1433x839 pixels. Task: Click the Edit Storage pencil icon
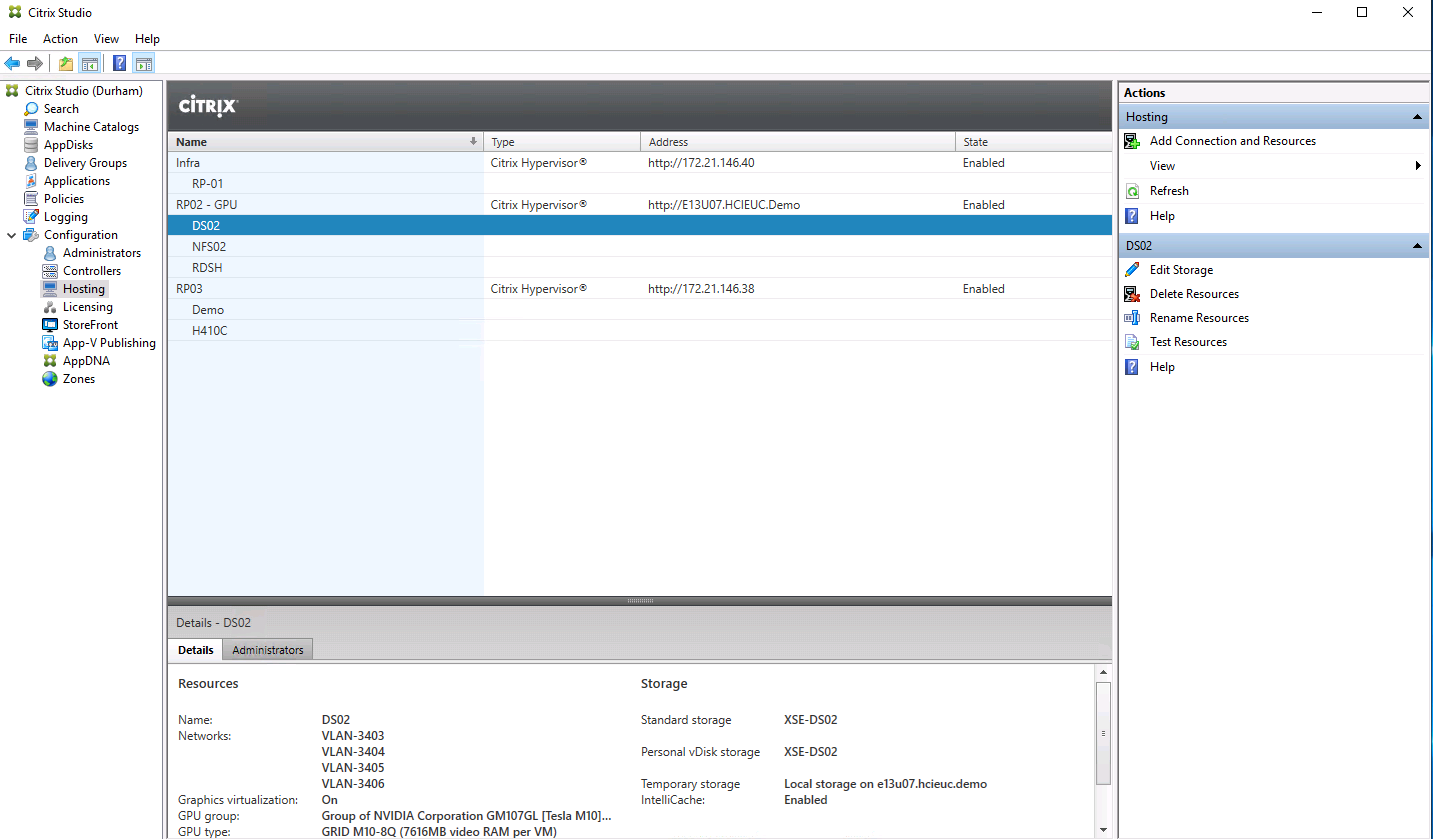[x=1132, y=270]
